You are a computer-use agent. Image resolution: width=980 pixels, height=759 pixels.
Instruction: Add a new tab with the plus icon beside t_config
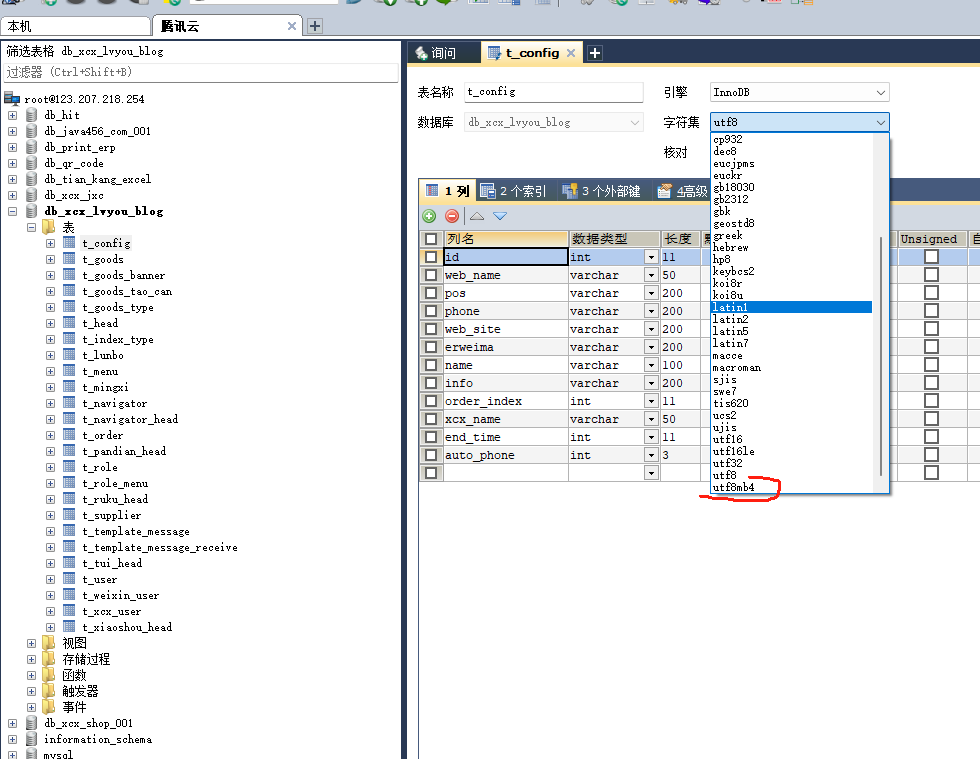595,53
